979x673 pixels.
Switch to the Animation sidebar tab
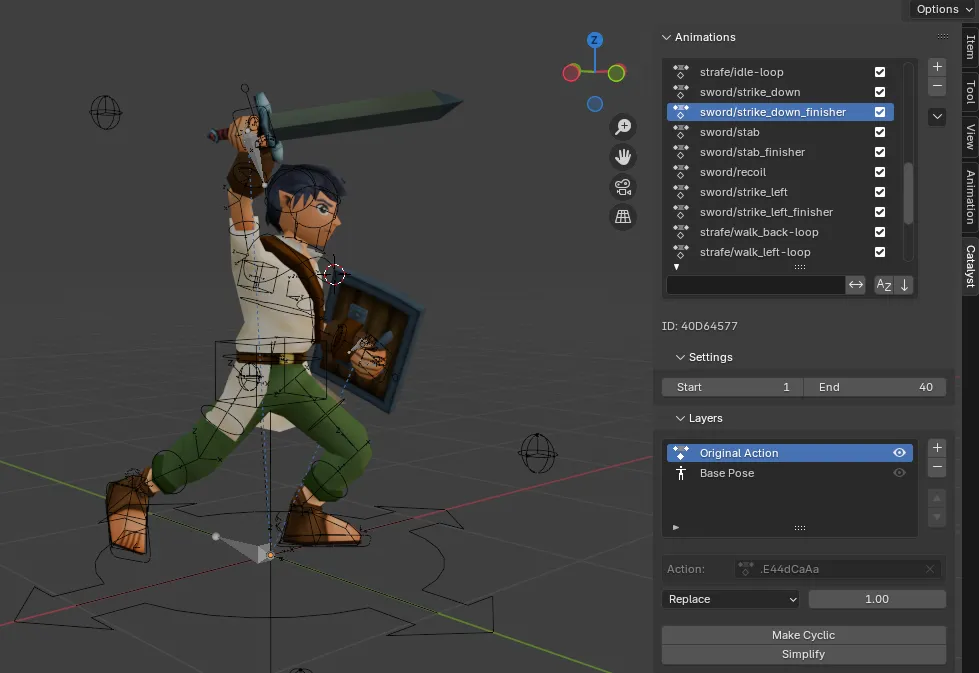970,196
